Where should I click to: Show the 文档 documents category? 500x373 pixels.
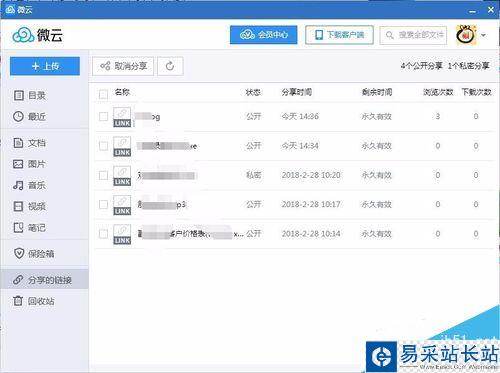point(29,143)
